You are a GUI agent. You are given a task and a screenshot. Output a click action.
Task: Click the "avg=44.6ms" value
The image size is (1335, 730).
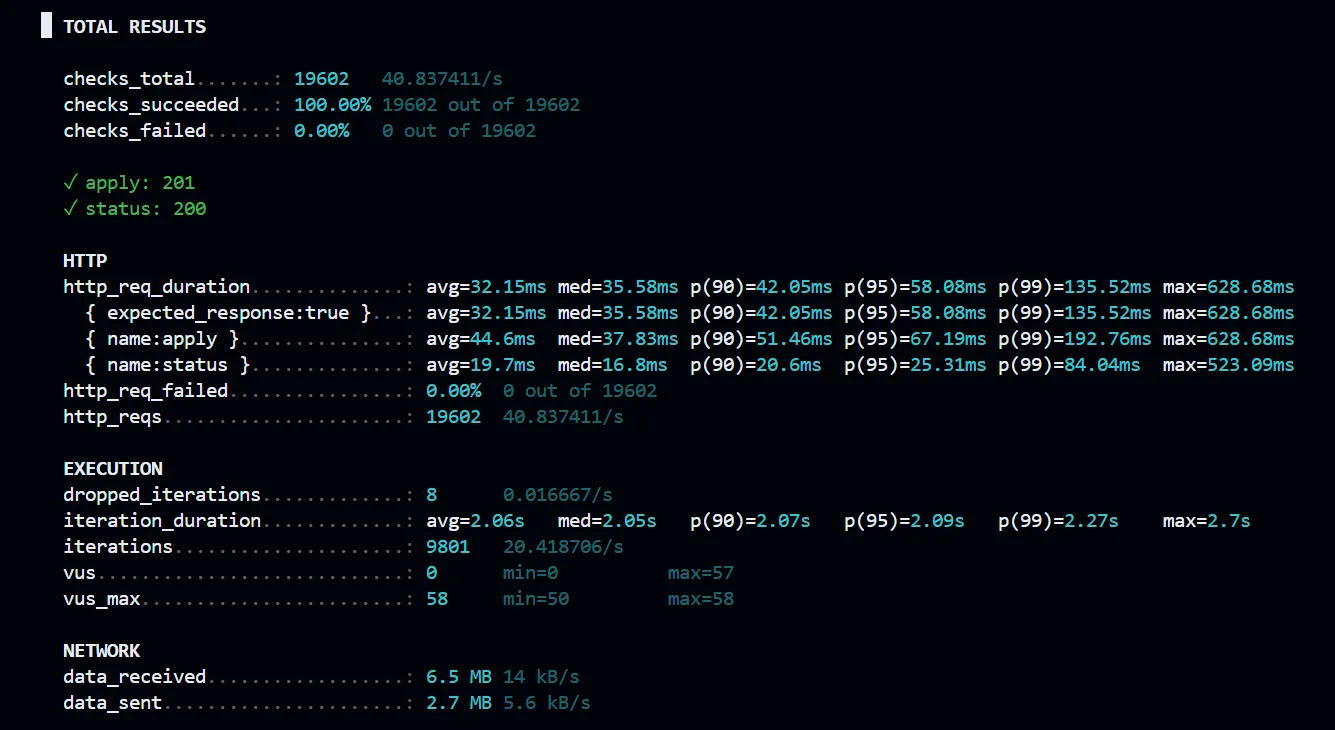pos(481,339)
